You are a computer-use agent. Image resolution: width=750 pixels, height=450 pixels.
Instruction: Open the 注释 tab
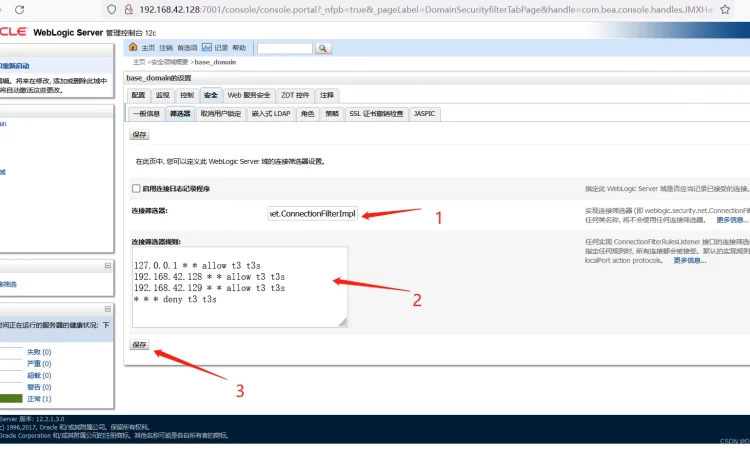[x=327, y=95]
